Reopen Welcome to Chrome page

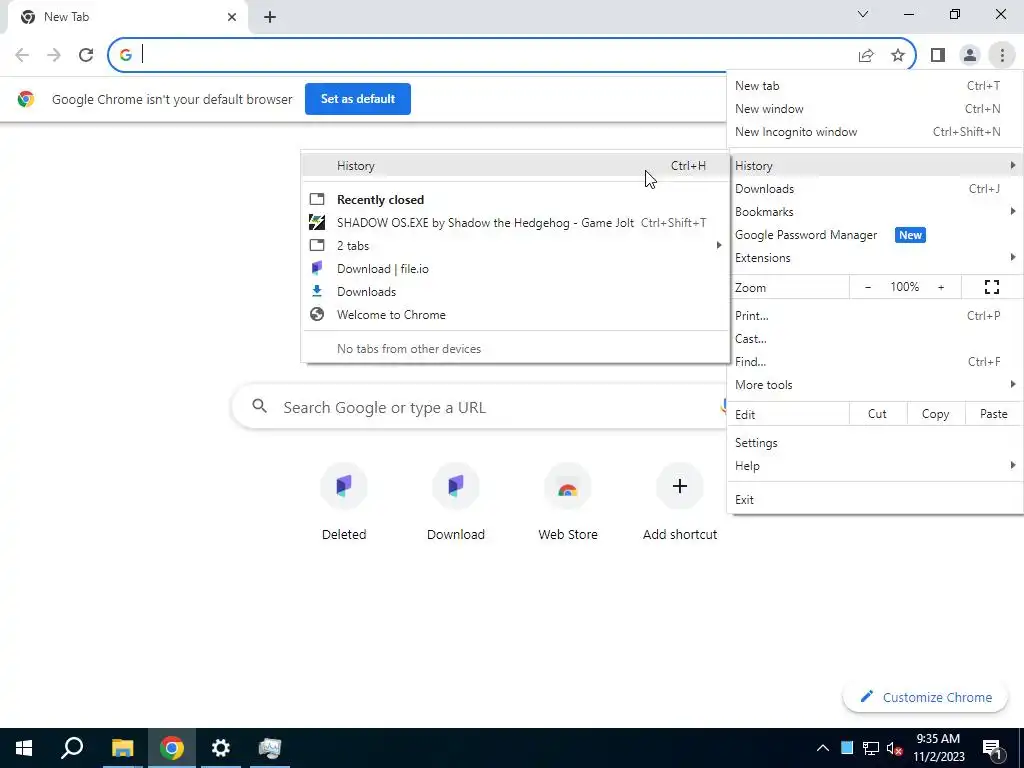coord(515,314)
